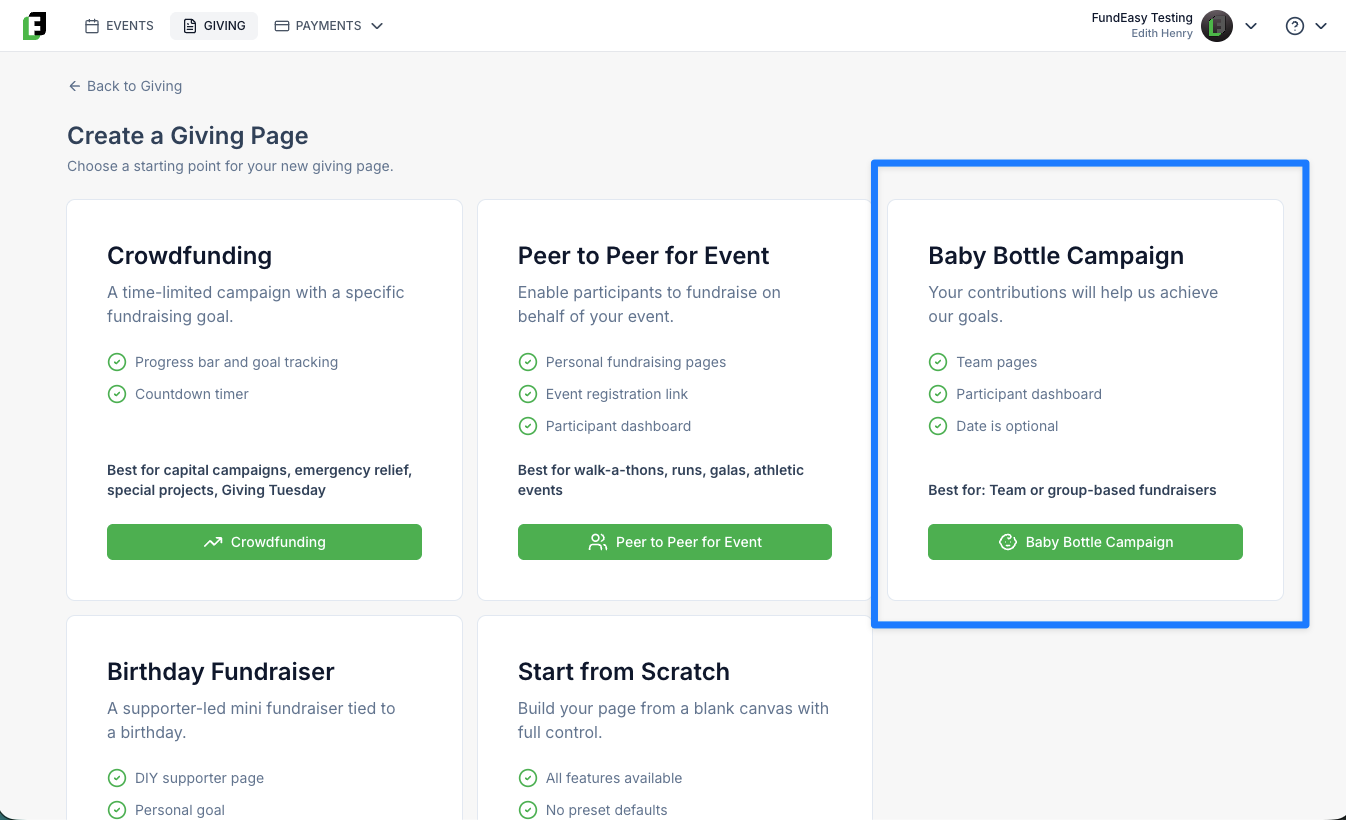Select the Birthday Fundraiser card heading
The width and height of the screenshot is (1346, 820).
click(x=221, y=672)
